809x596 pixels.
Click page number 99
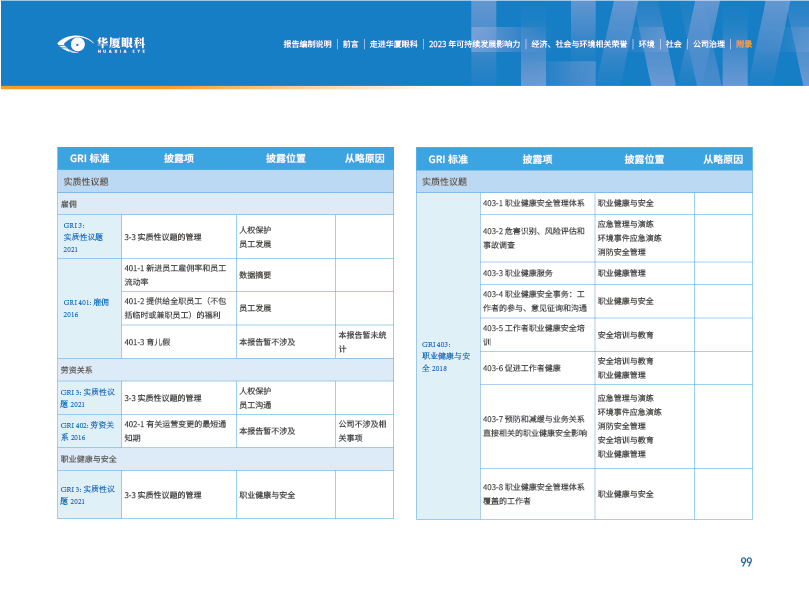(745, 562)
